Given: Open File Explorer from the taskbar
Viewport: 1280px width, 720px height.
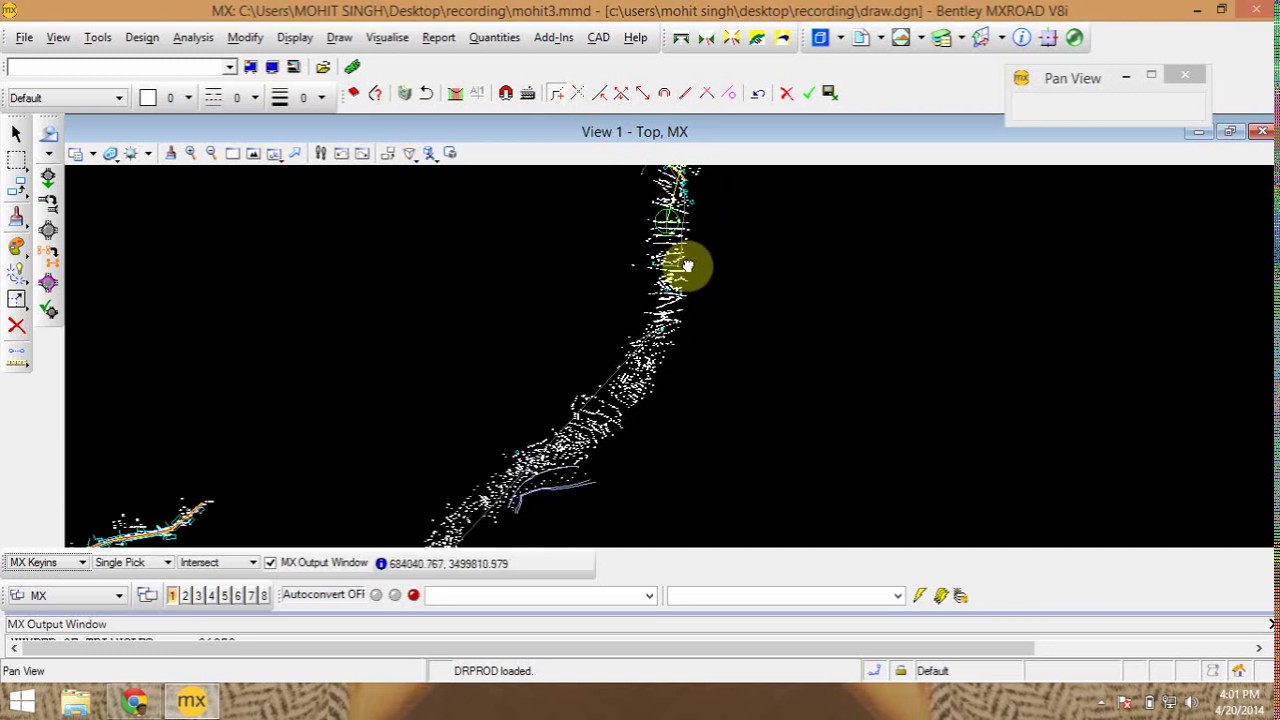Looking at the screenshot, I should click(x=76, y=701).
